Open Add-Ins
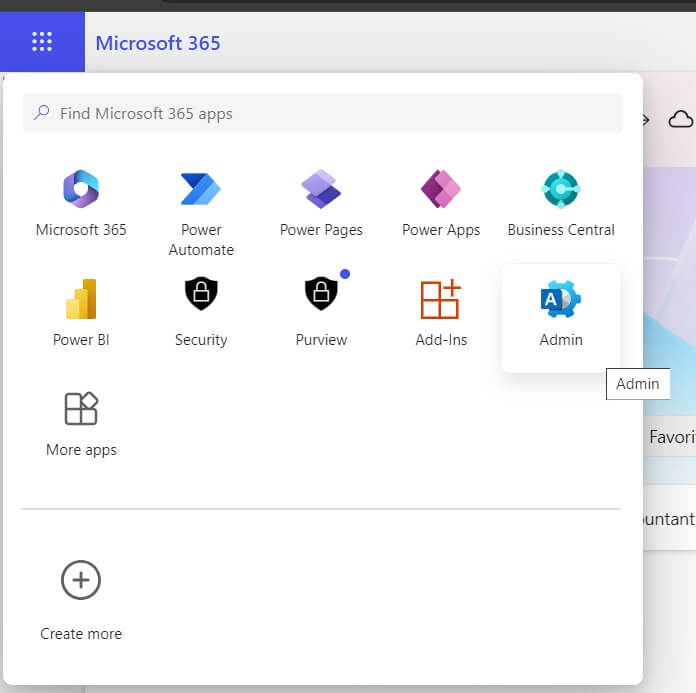The width and height of the screenshot is (696, 693). [441, 313]
